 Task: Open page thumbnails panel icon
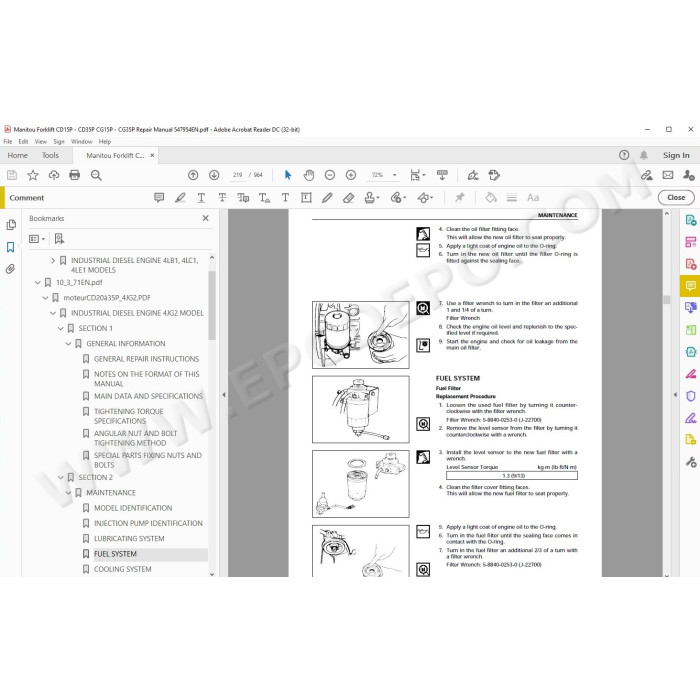[x=11, y=225]
